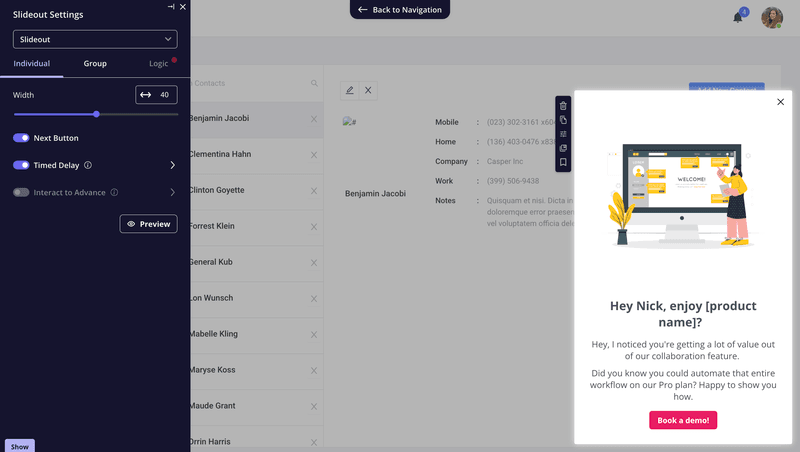Select contact Forrest Klein
Viewport: 800px width, 452px height.
coord(257,227)
